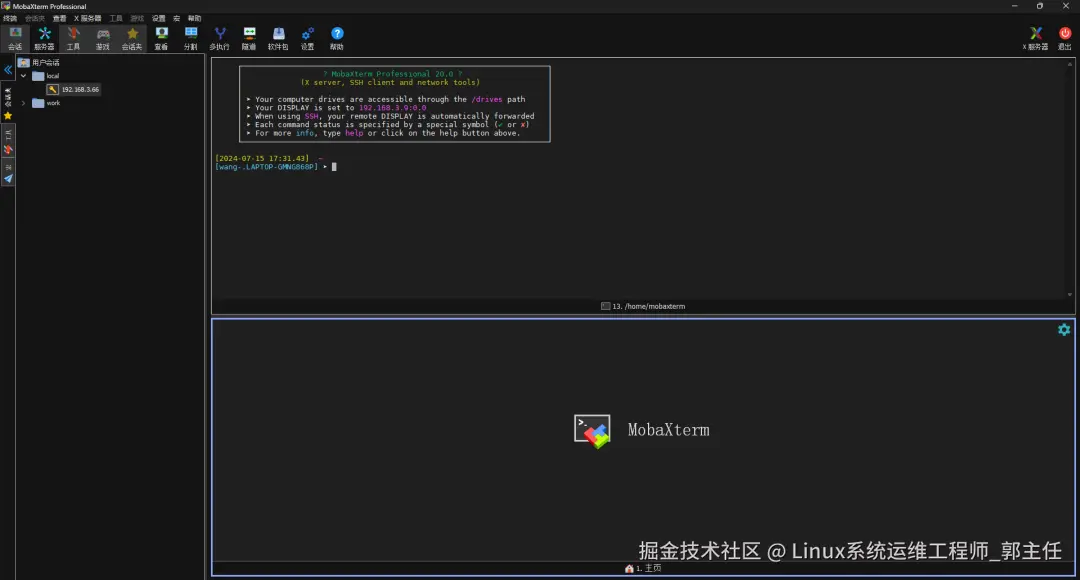Select the local folder

(46, 76)
